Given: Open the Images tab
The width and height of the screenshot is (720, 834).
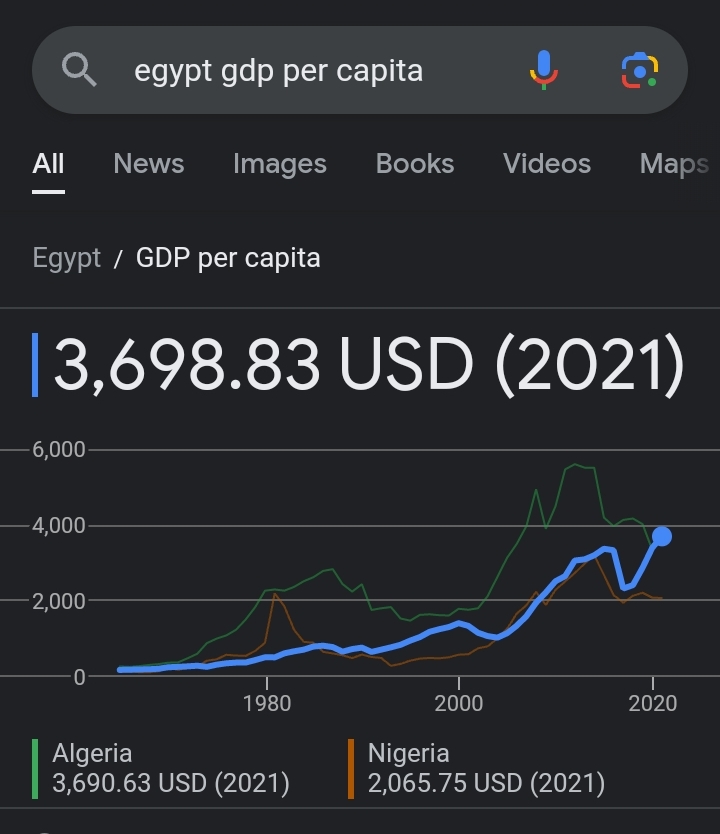Looking at the screenshot, I should 280,164.
